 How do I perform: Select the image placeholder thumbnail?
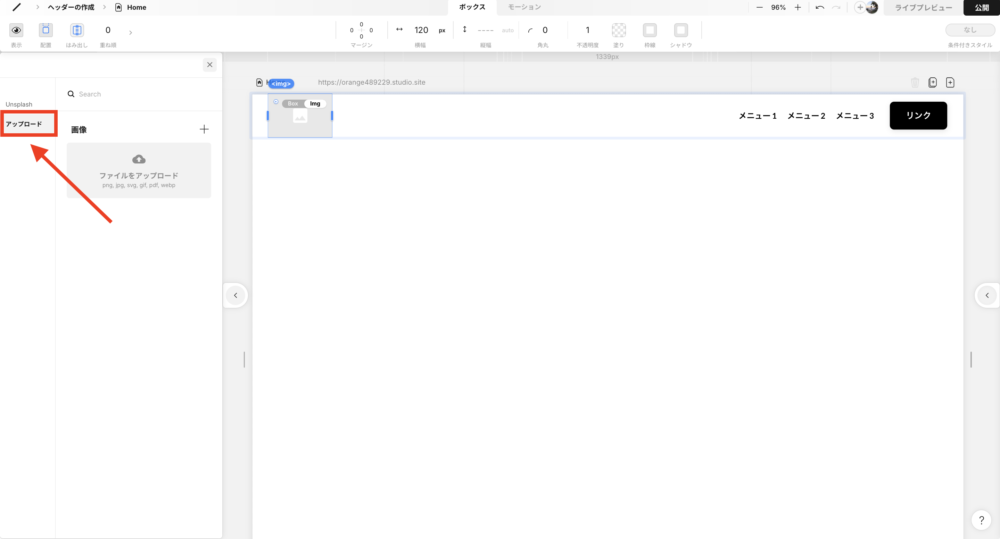[x=300, y=117]
